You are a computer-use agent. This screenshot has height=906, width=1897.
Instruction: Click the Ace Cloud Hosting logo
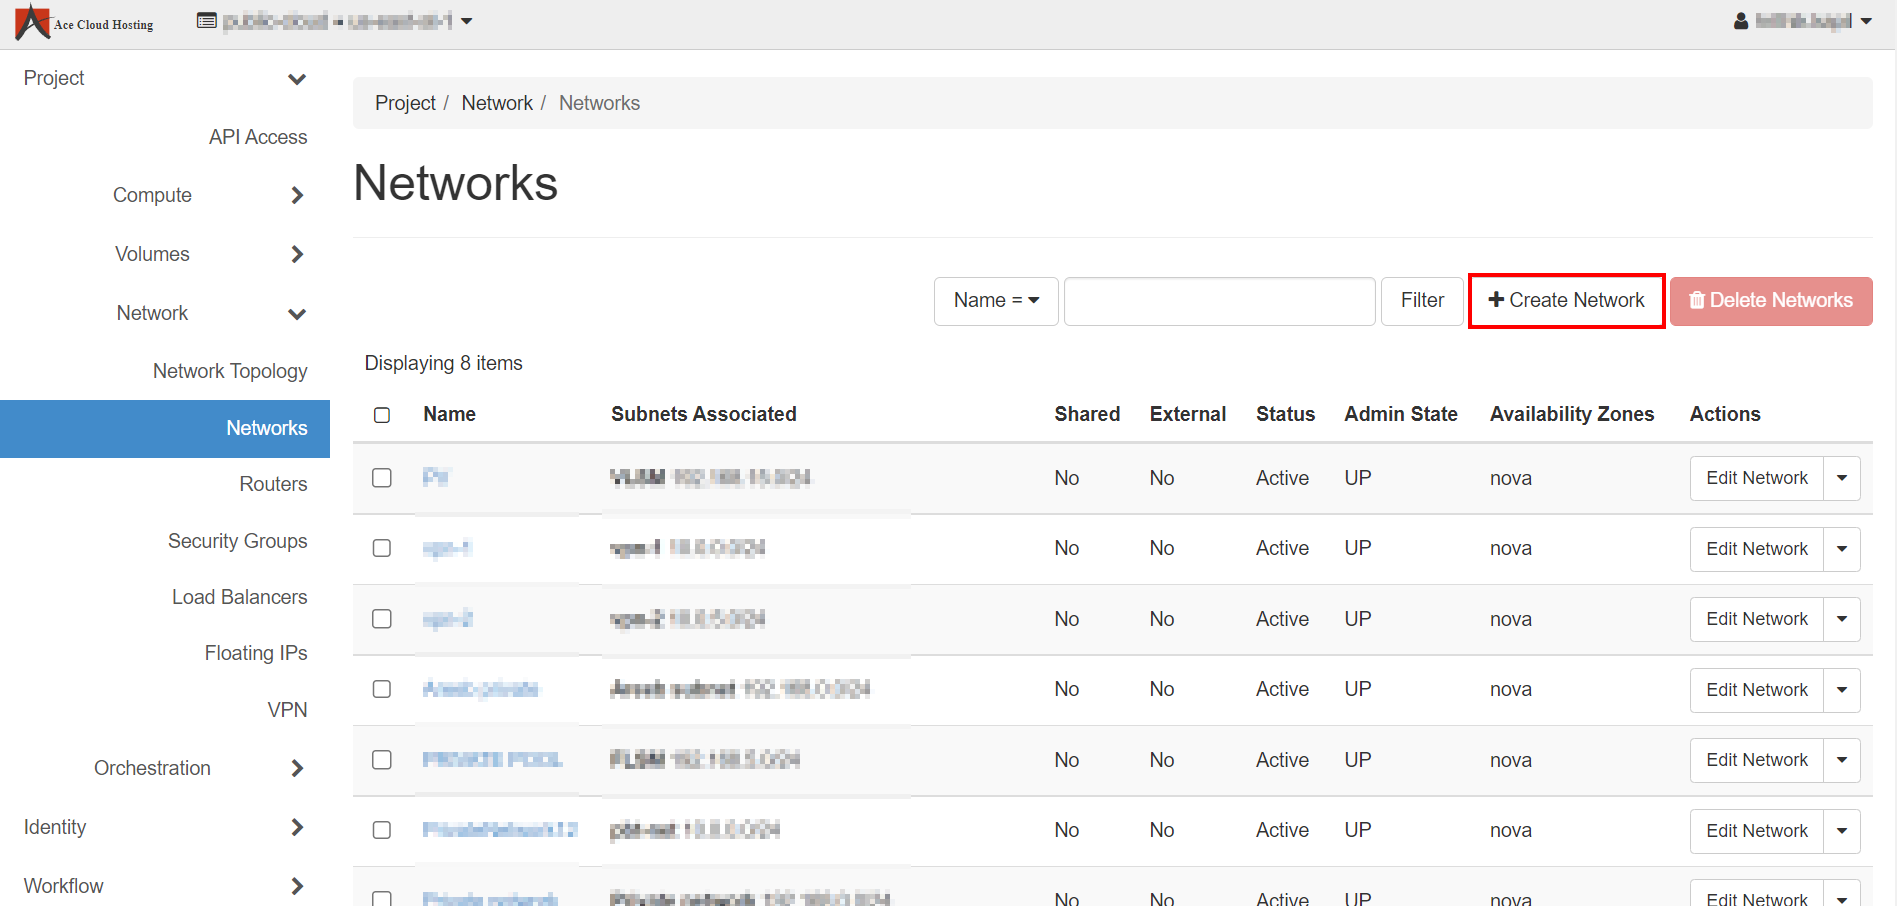[84, 22]
